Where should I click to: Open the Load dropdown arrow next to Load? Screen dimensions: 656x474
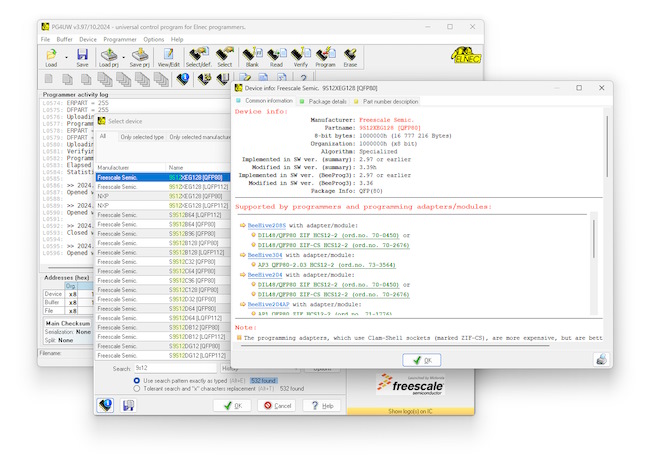coord(67,57)
